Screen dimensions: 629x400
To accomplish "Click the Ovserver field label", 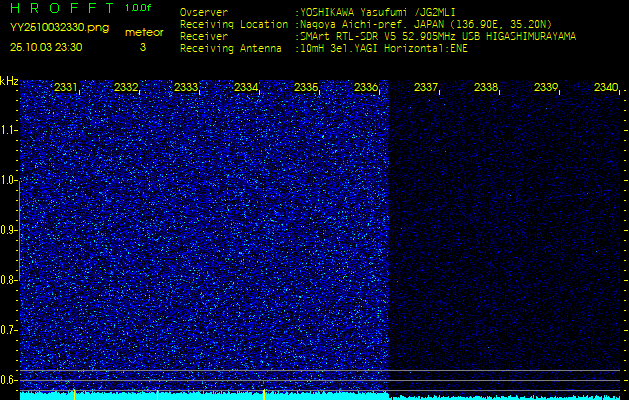I will [x=204, y=12].
